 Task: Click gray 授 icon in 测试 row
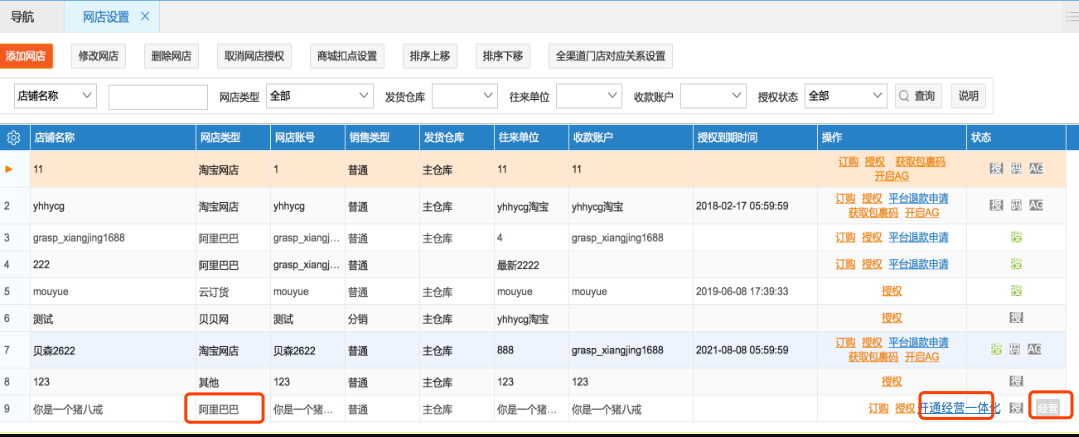click(1016, 318)
